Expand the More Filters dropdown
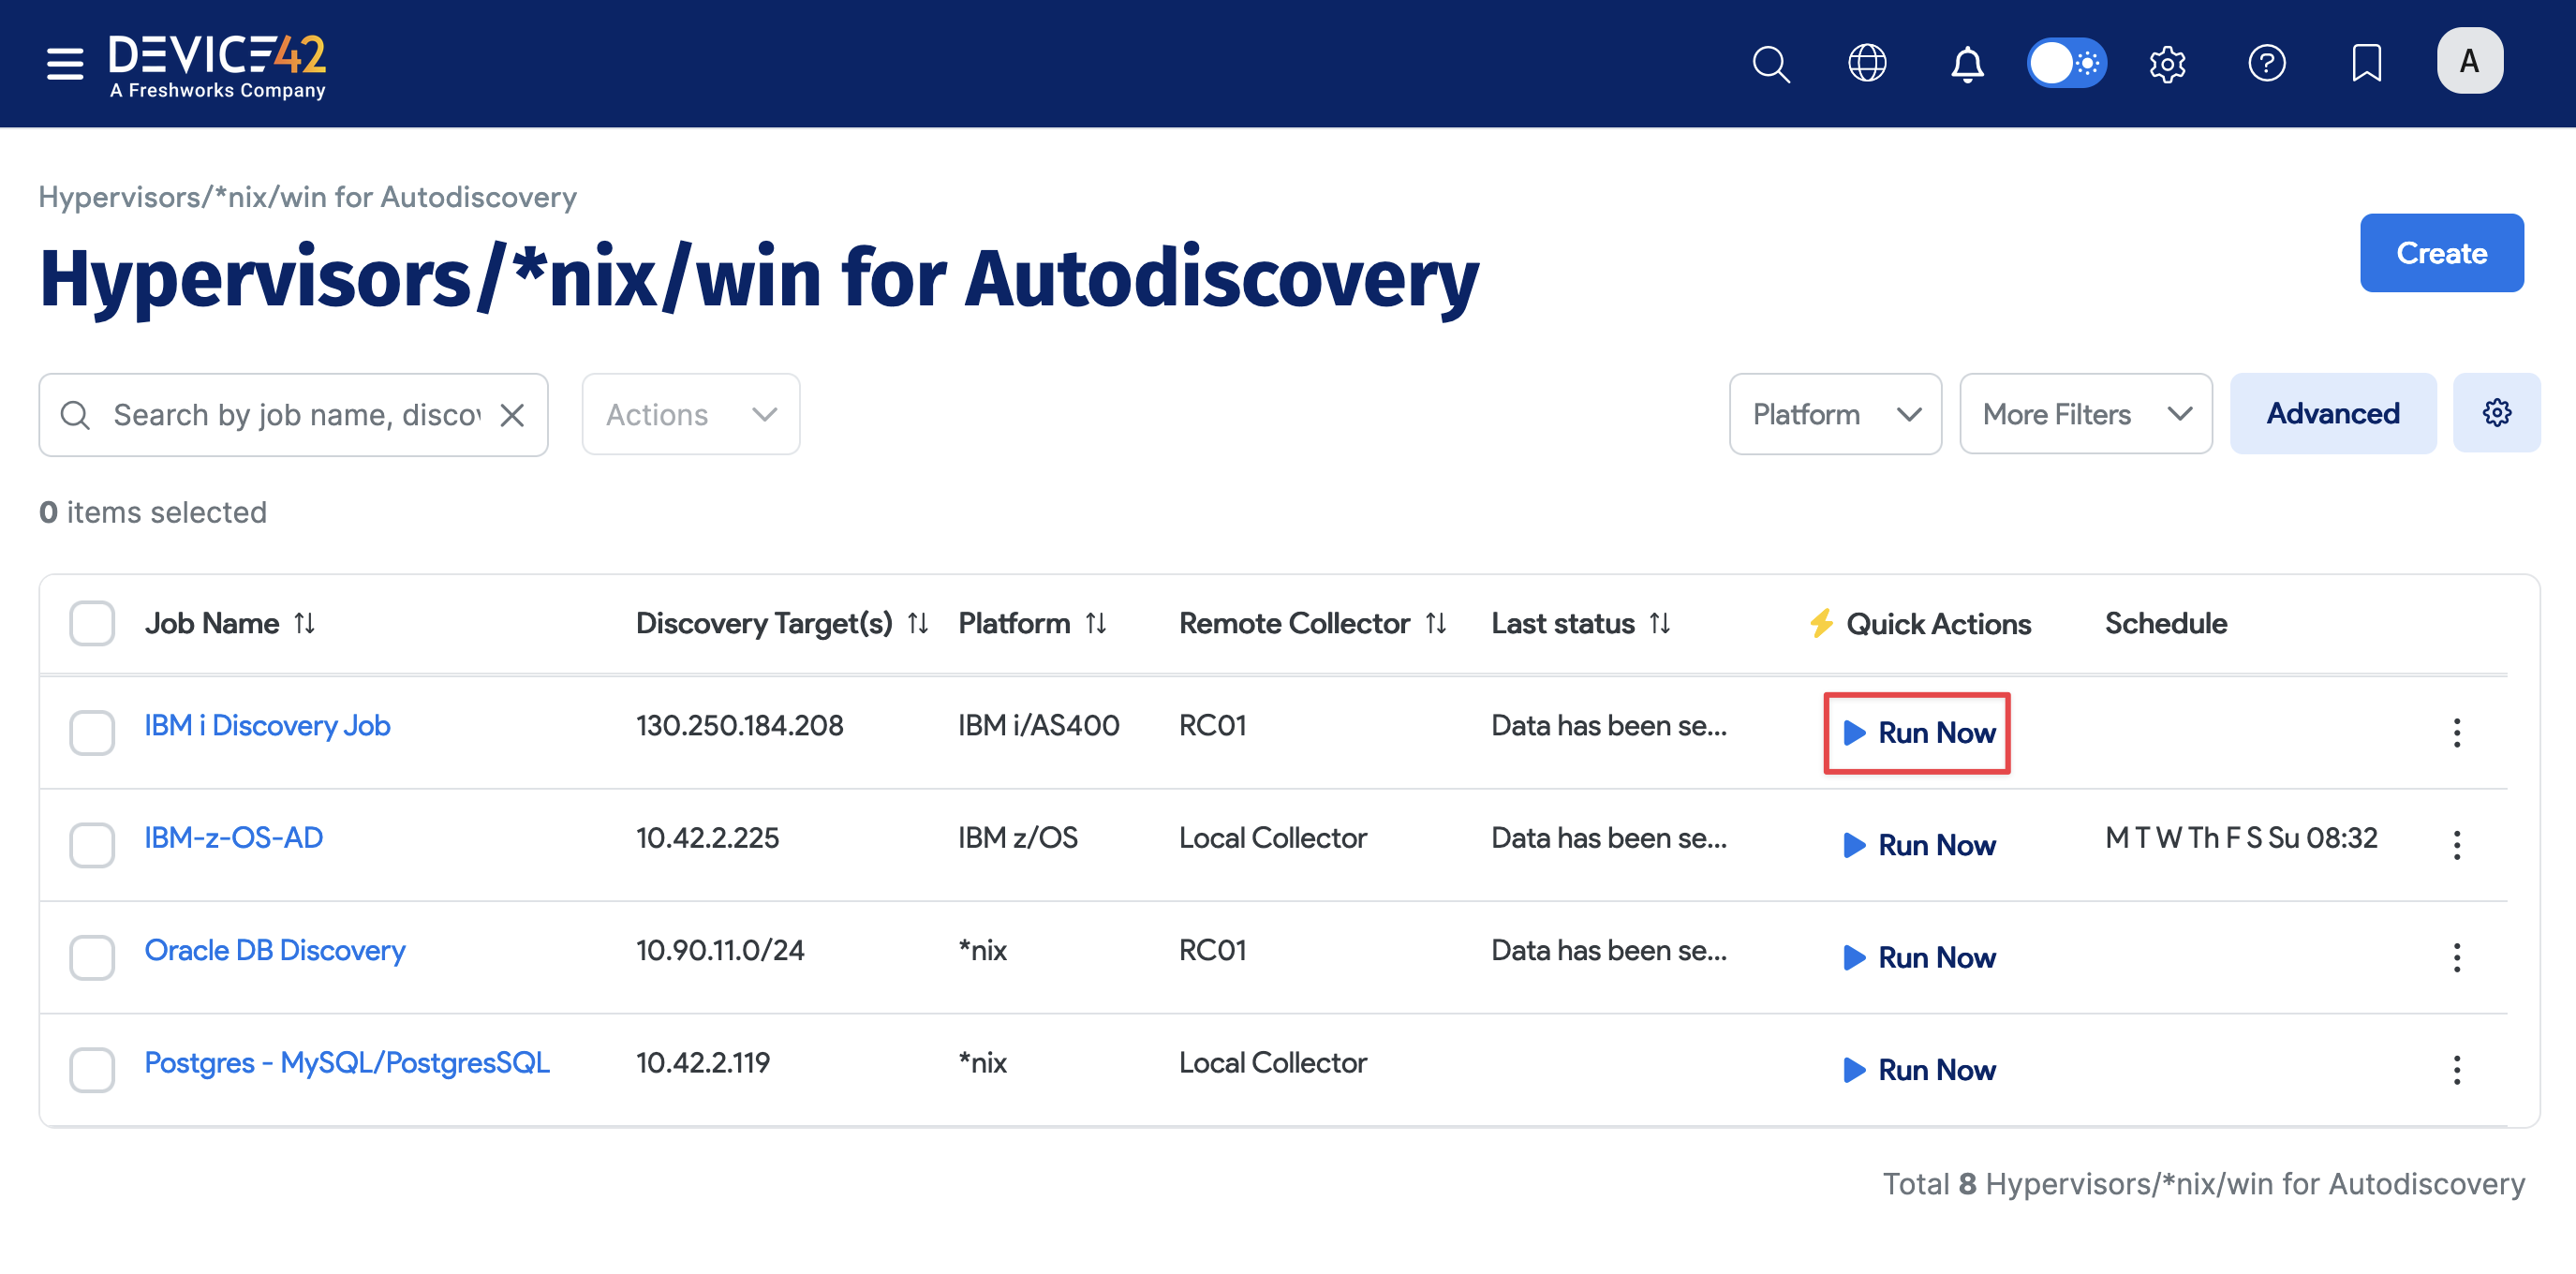 2085,413
